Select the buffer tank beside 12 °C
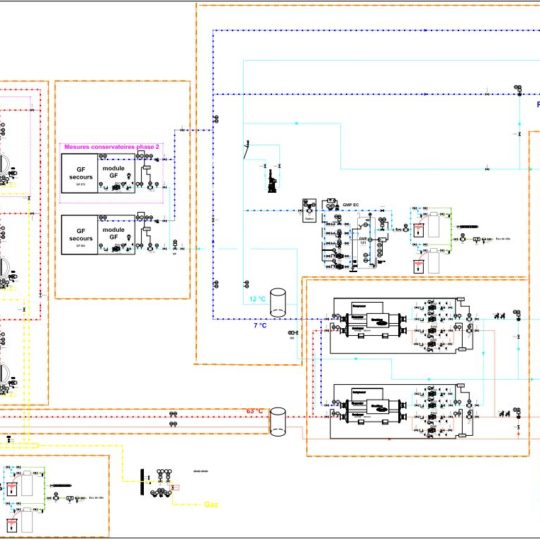This screenshot has width=540, height=540. [x=278, y=302]
